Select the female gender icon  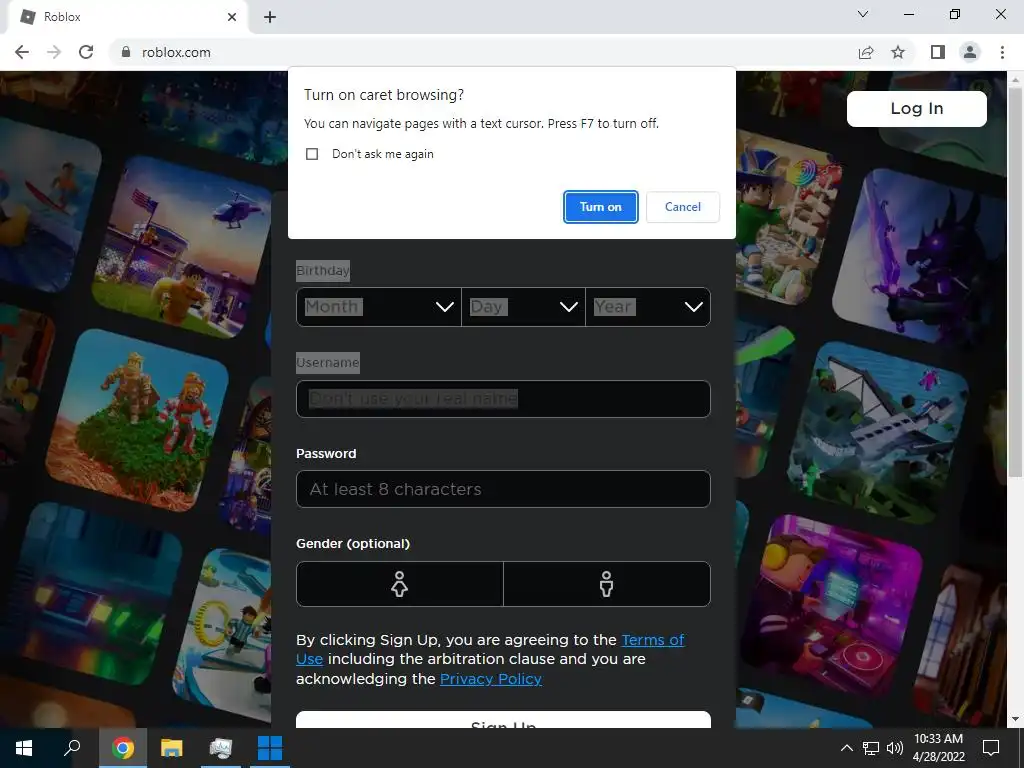click(x=400, y=584)
